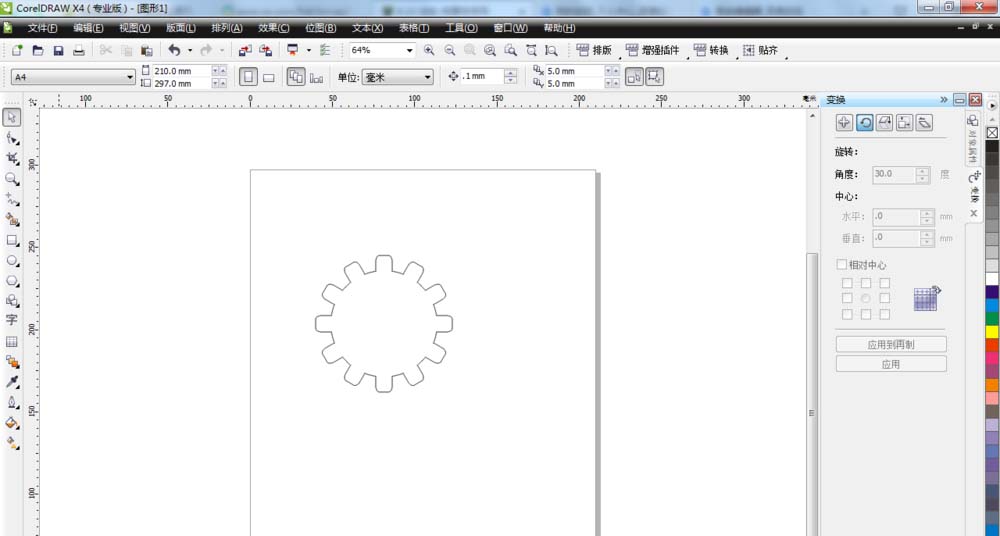Select landscape page orientation
The image size is (1000, 536).
269,77
